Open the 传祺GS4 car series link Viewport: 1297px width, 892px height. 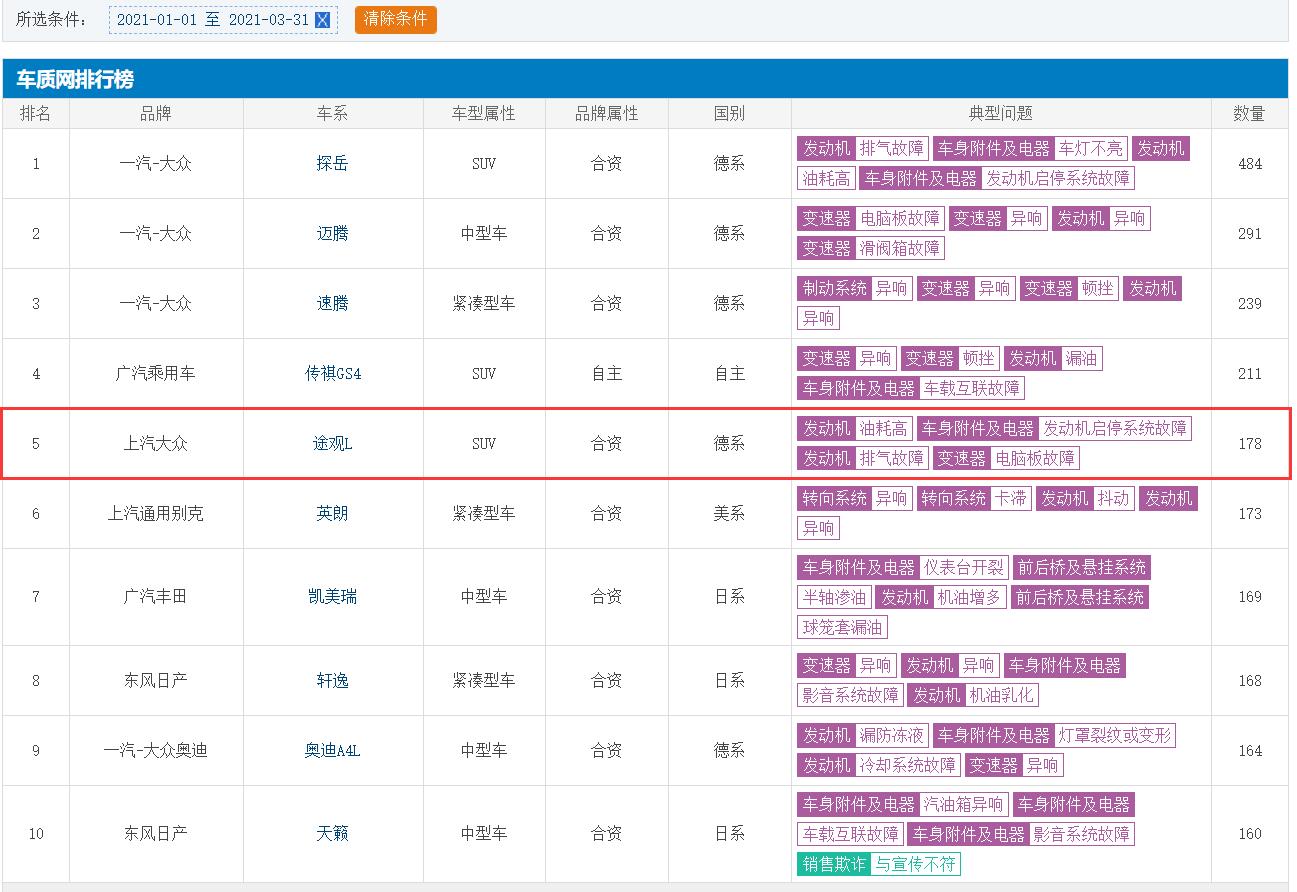[333, 374]
